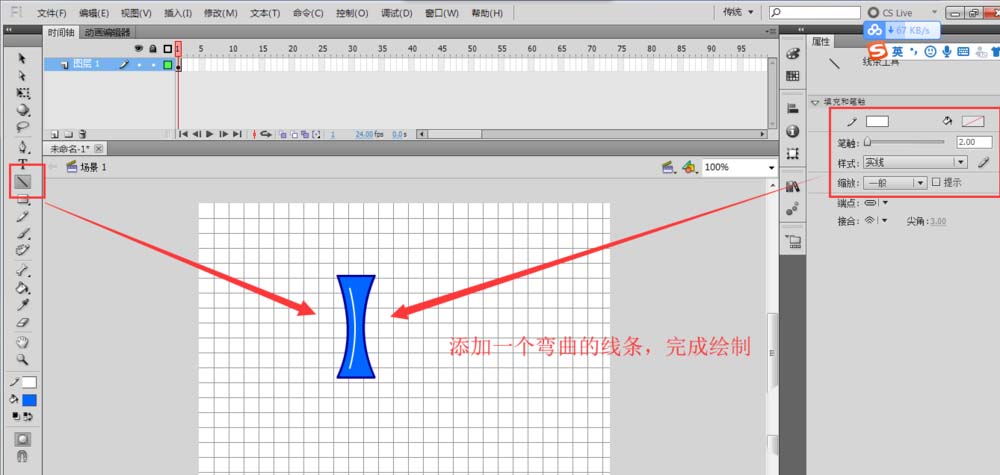This screenshot has width=1000, height=475.
Task: Select the Brush tool
Action: pos(22,233)
